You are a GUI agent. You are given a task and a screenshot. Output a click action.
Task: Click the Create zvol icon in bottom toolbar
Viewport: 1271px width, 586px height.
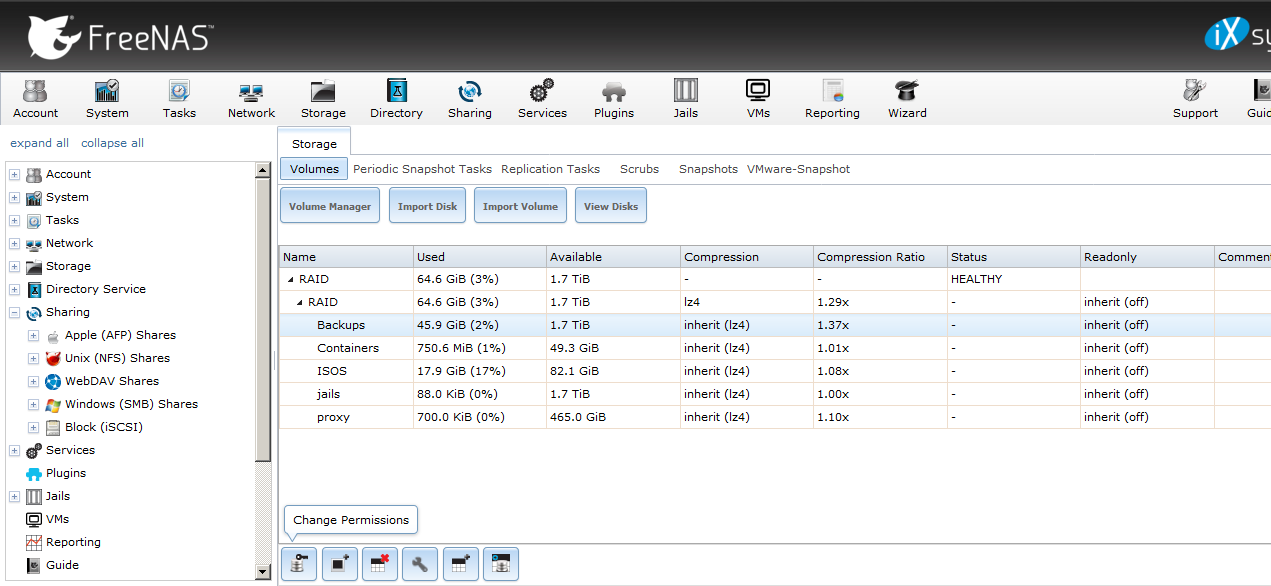tap(501, 565)
